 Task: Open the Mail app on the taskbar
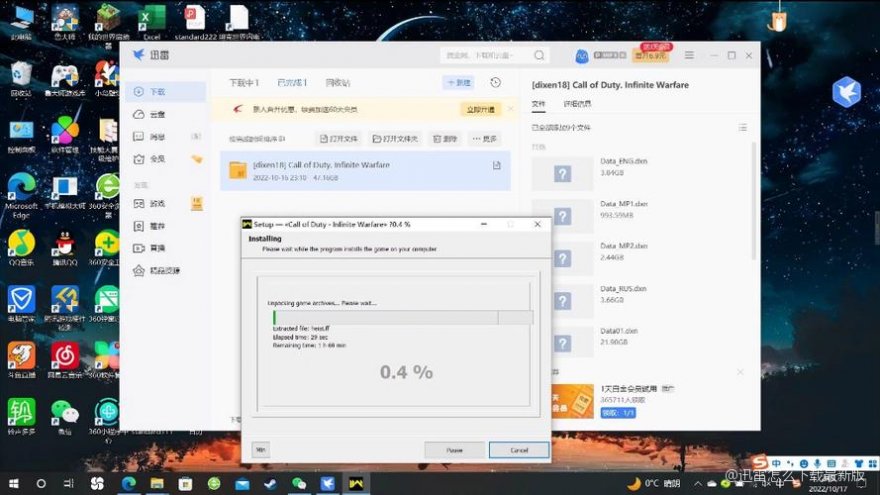(242, 483)
